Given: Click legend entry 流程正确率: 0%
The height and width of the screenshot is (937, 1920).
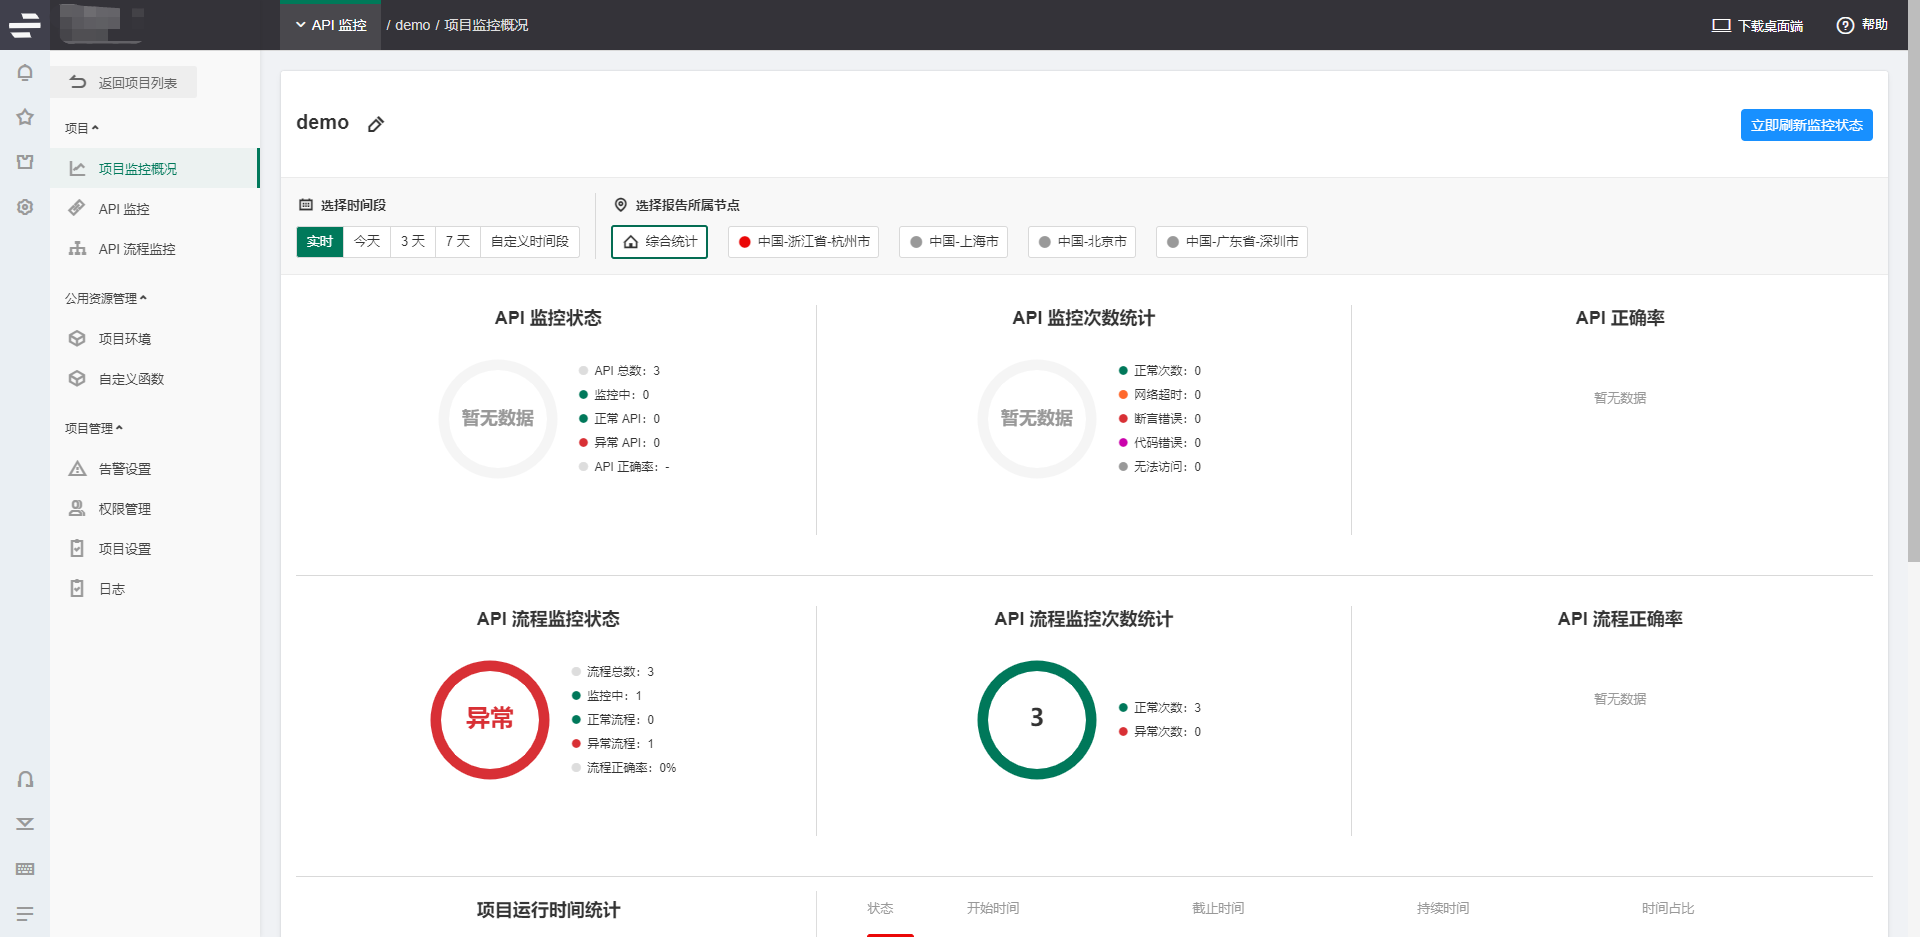Looking at the screenshot, I should (624, 767).
